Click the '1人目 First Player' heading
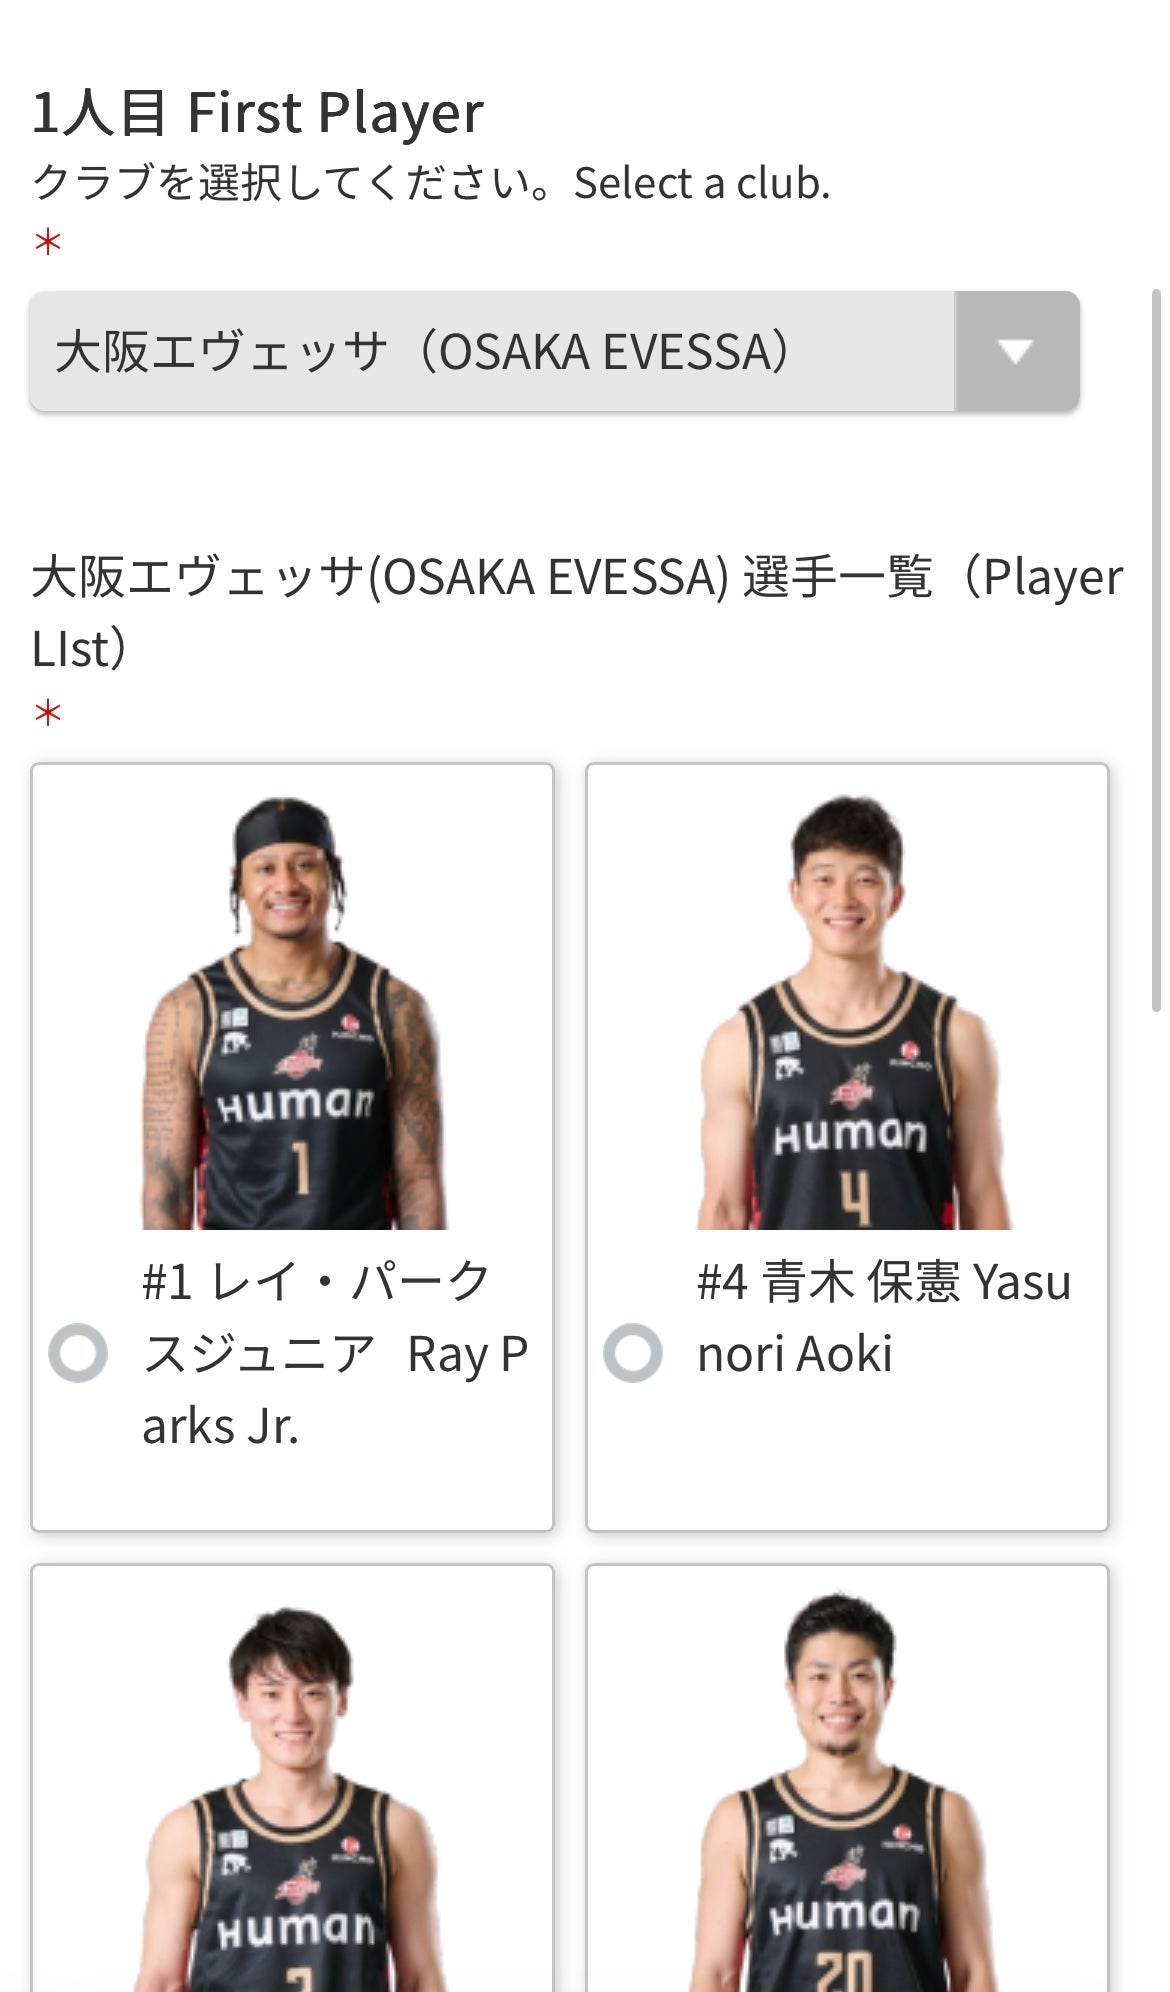Viewport: 1170px width, 1992px height. [258, 112]
